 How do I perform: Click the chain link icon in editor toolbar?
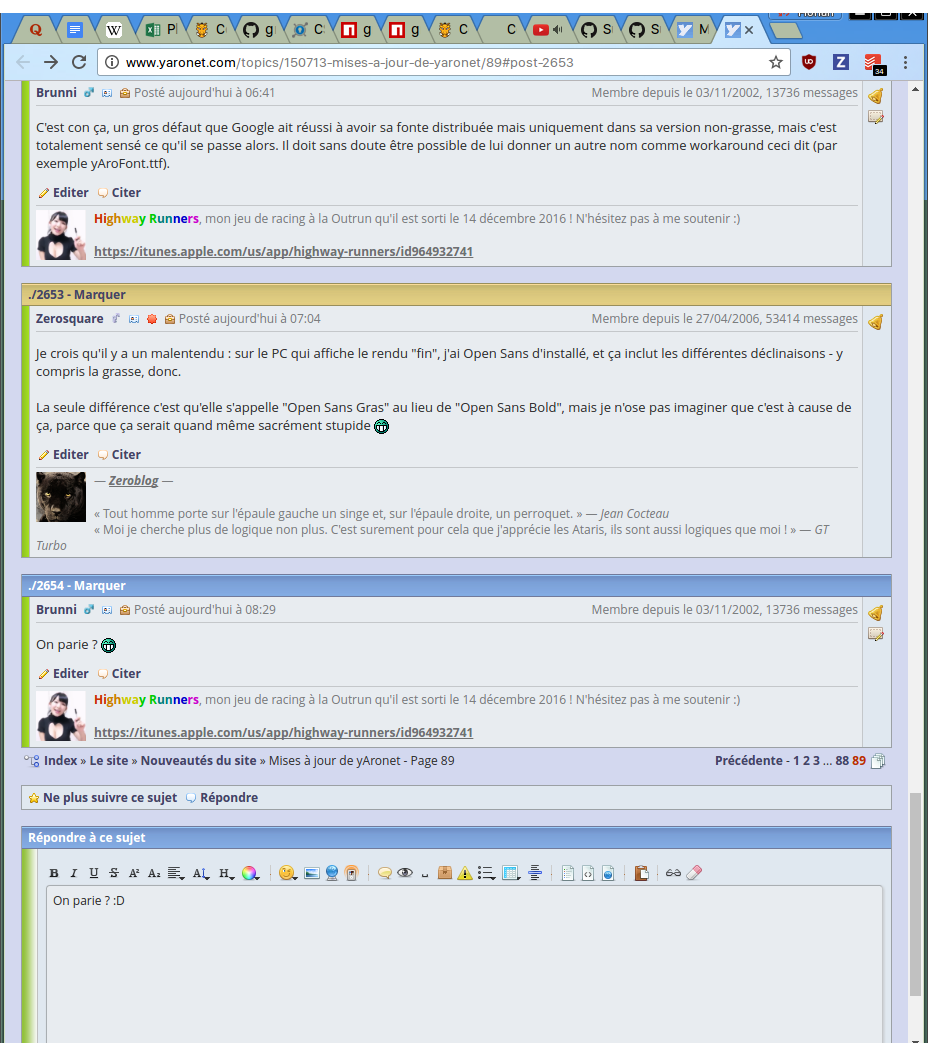[x=673, y=873]
